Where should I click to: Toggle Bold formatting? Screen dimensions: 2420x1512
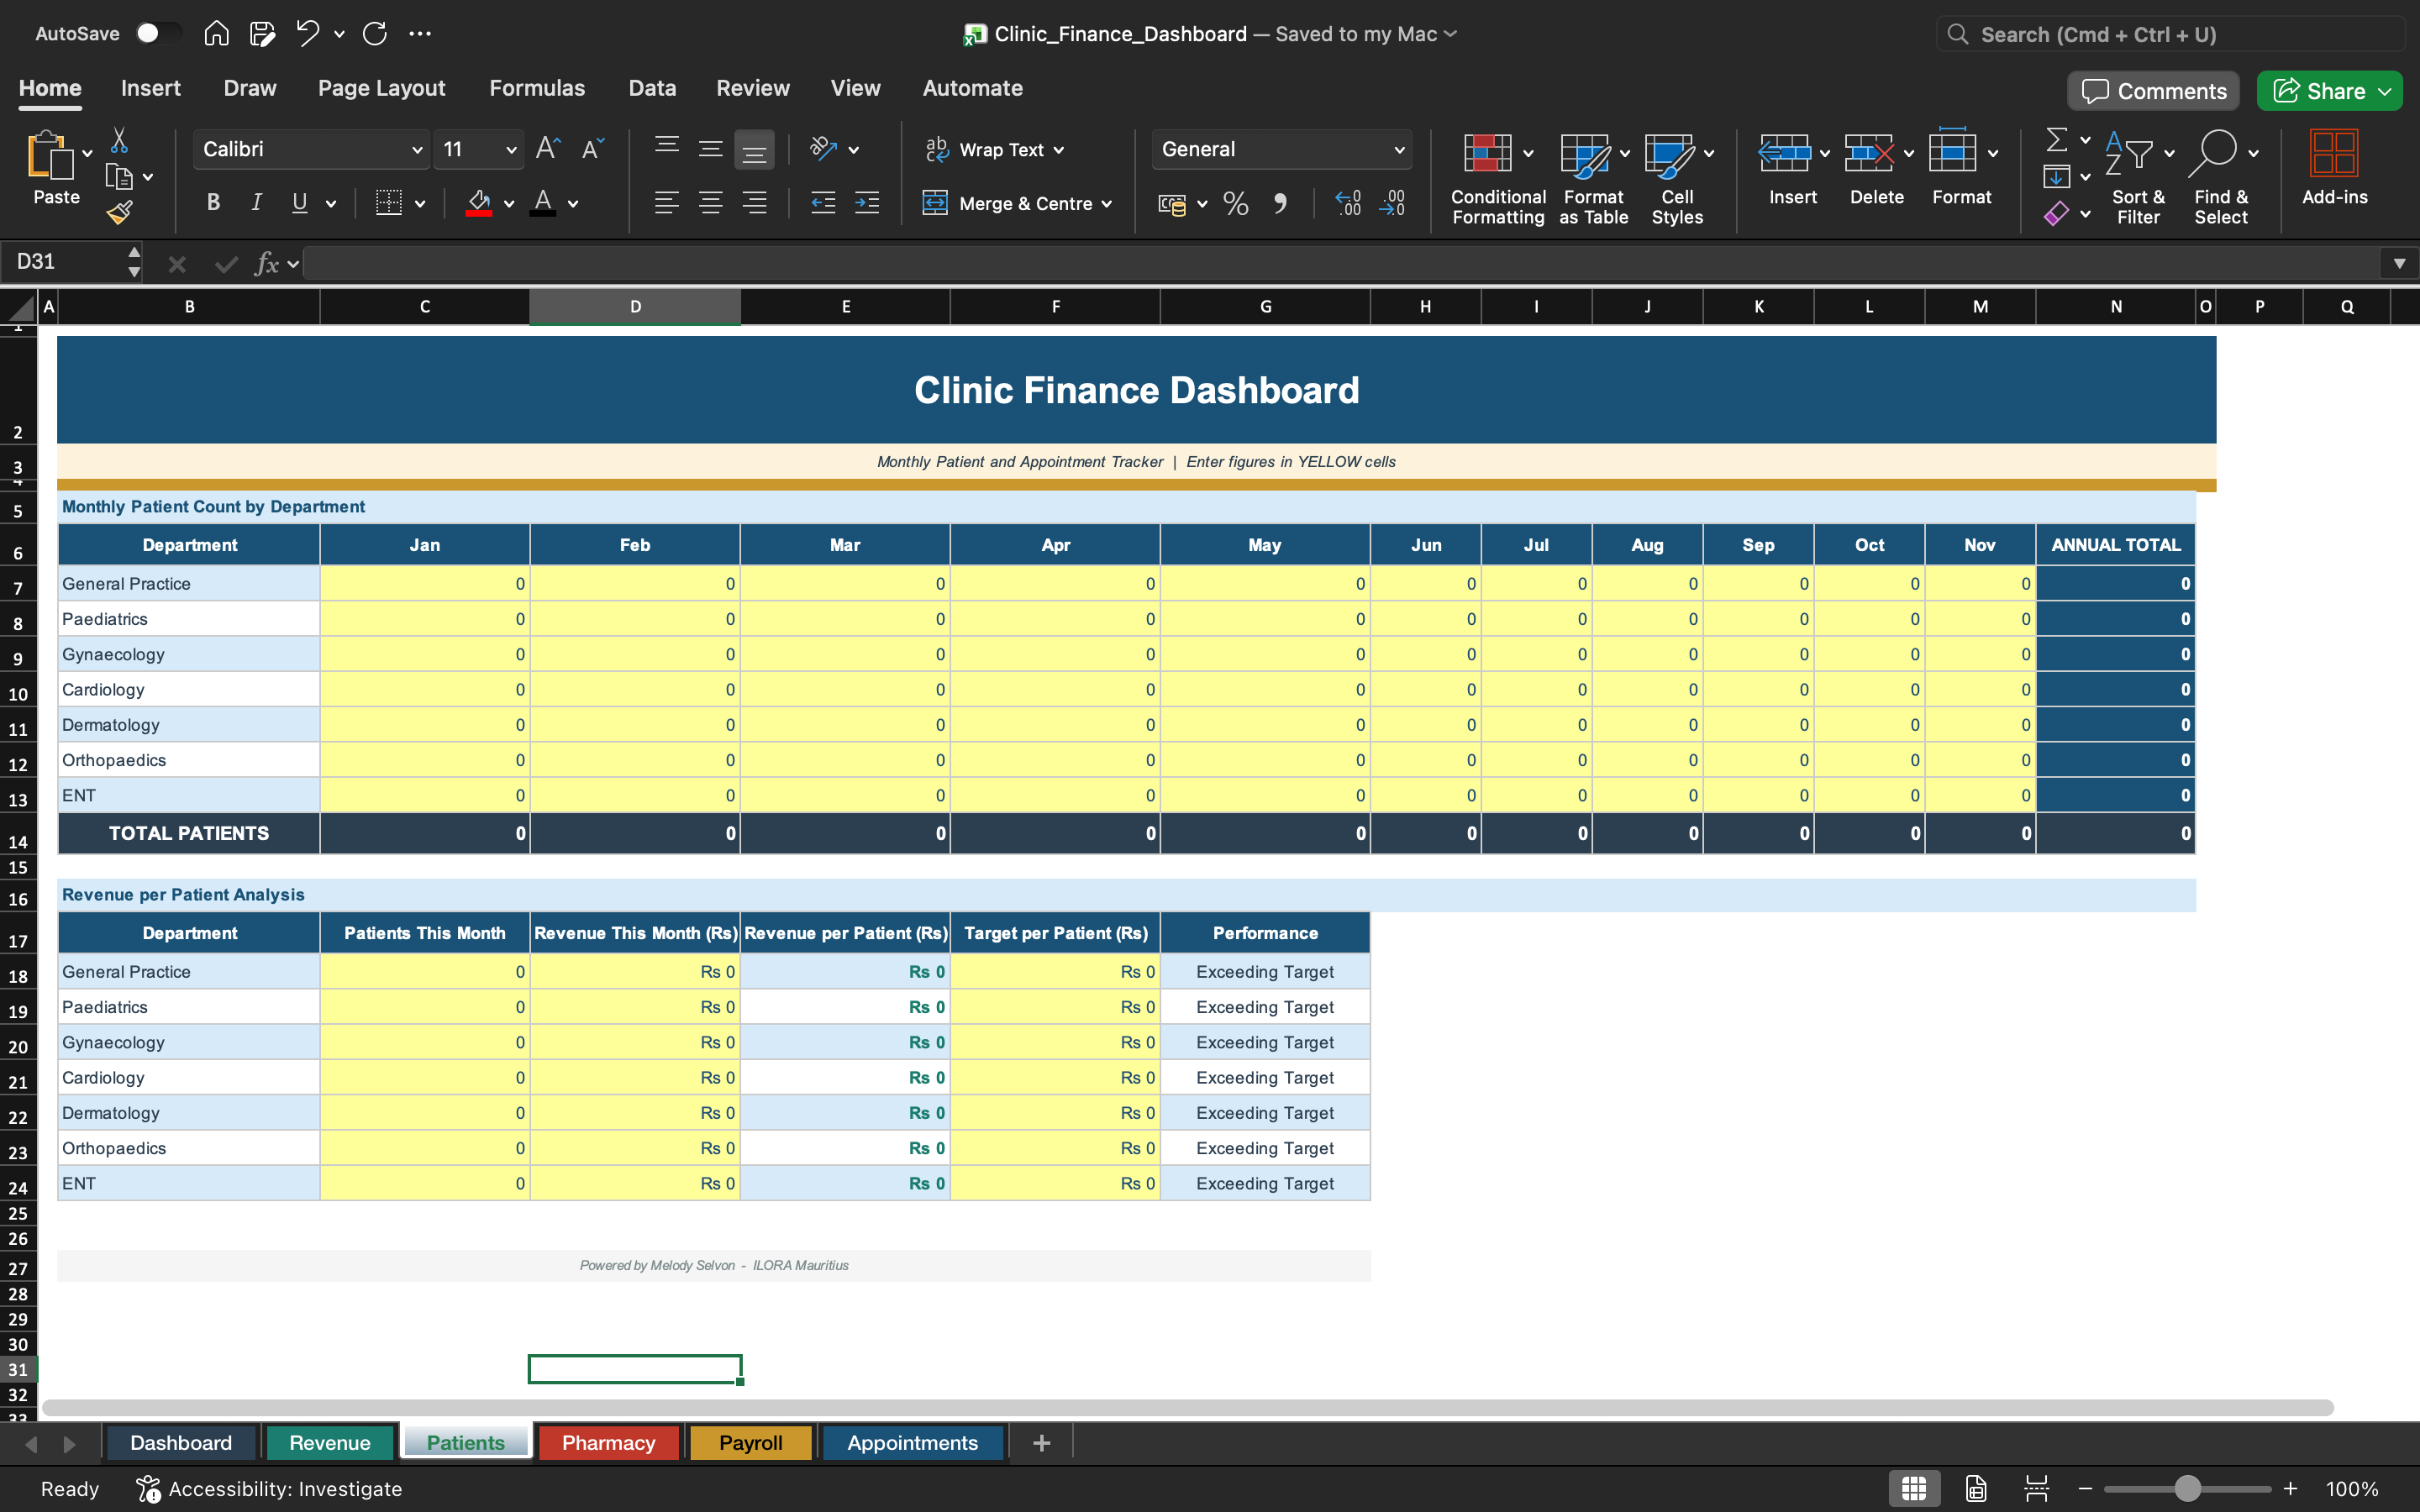pos(213,203)
